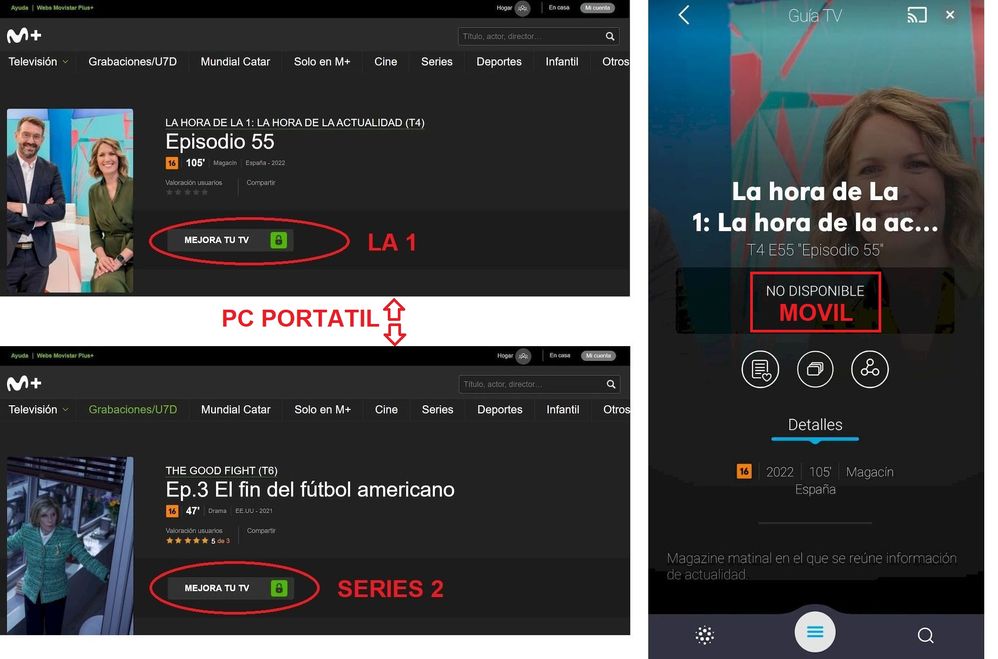Screen dimensions: 998x659
Task: Rate The Good Fight using the star rating
Action: click(187, 541)
